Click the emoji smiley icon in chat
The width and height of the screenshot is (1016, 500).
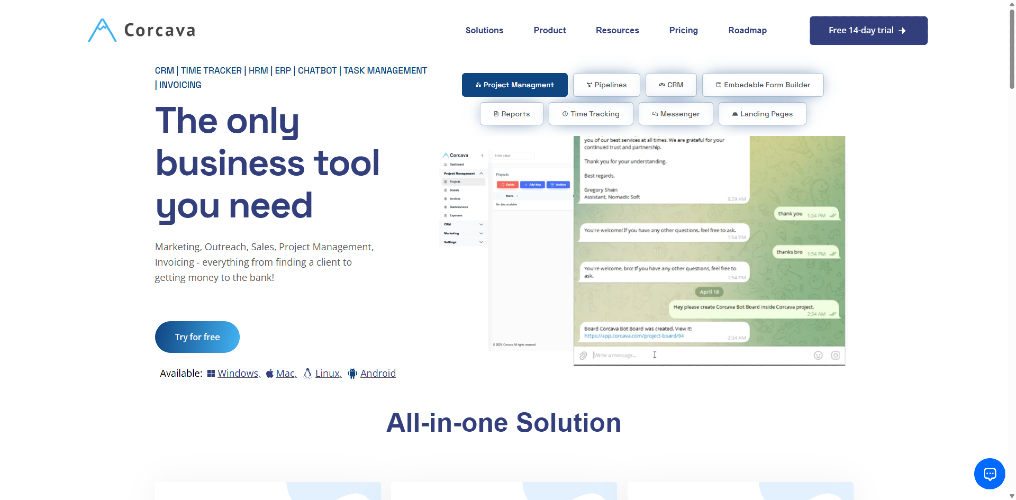[818, 355]
